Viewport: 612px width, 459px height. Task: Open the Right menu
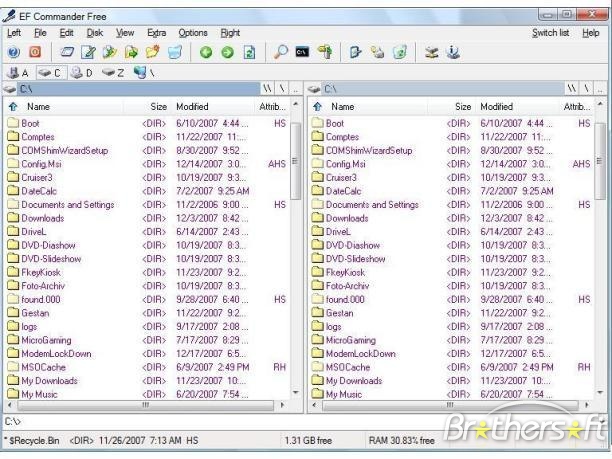pos(230,33)
